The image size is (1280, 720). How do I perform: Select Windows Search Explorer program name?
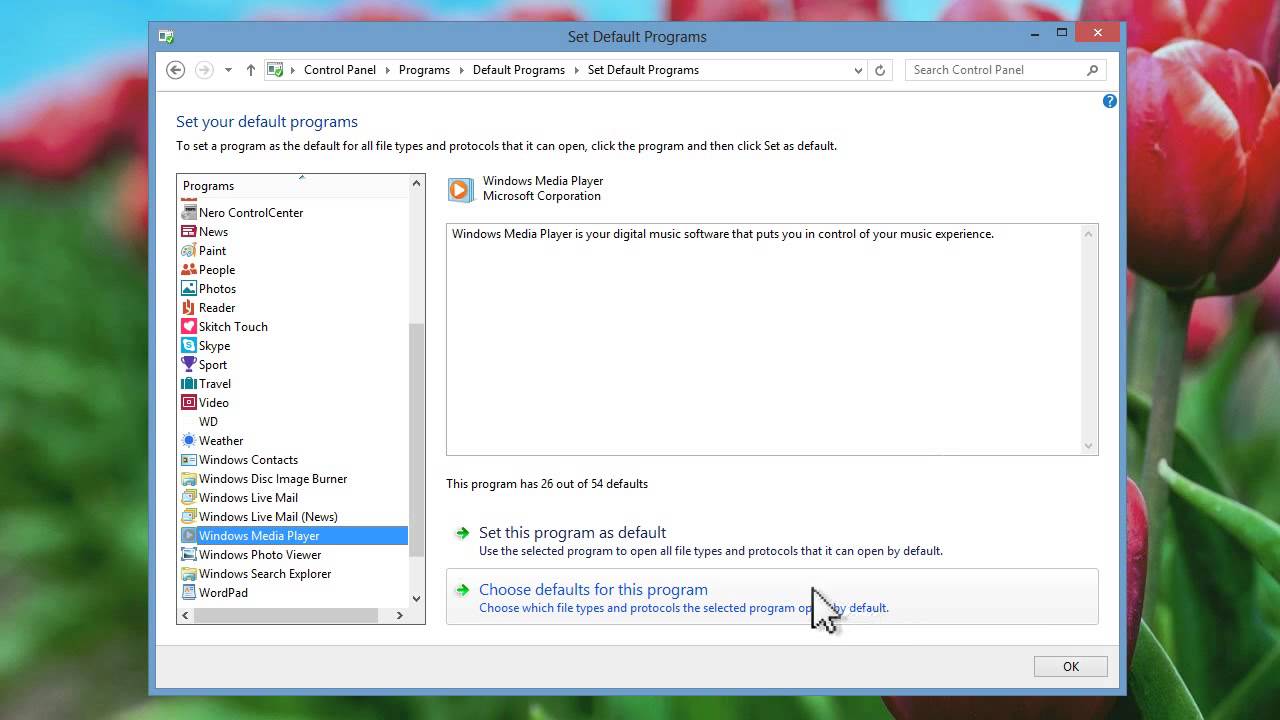(x=265, y=574)
